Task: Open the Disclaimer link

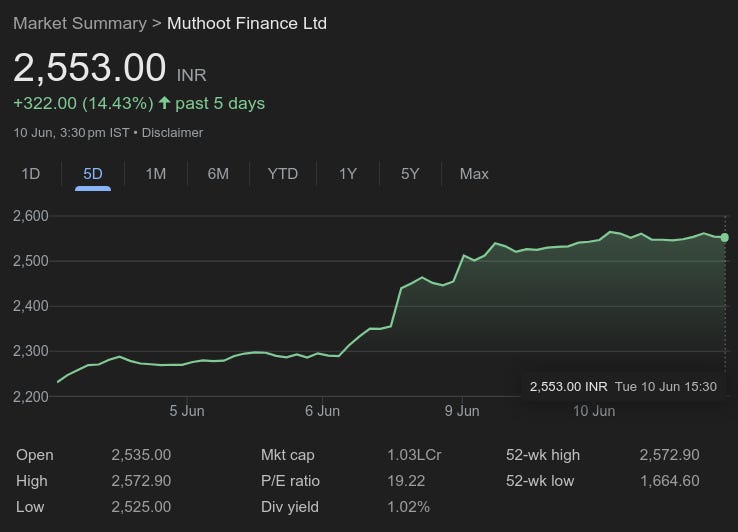Action: 172,133
